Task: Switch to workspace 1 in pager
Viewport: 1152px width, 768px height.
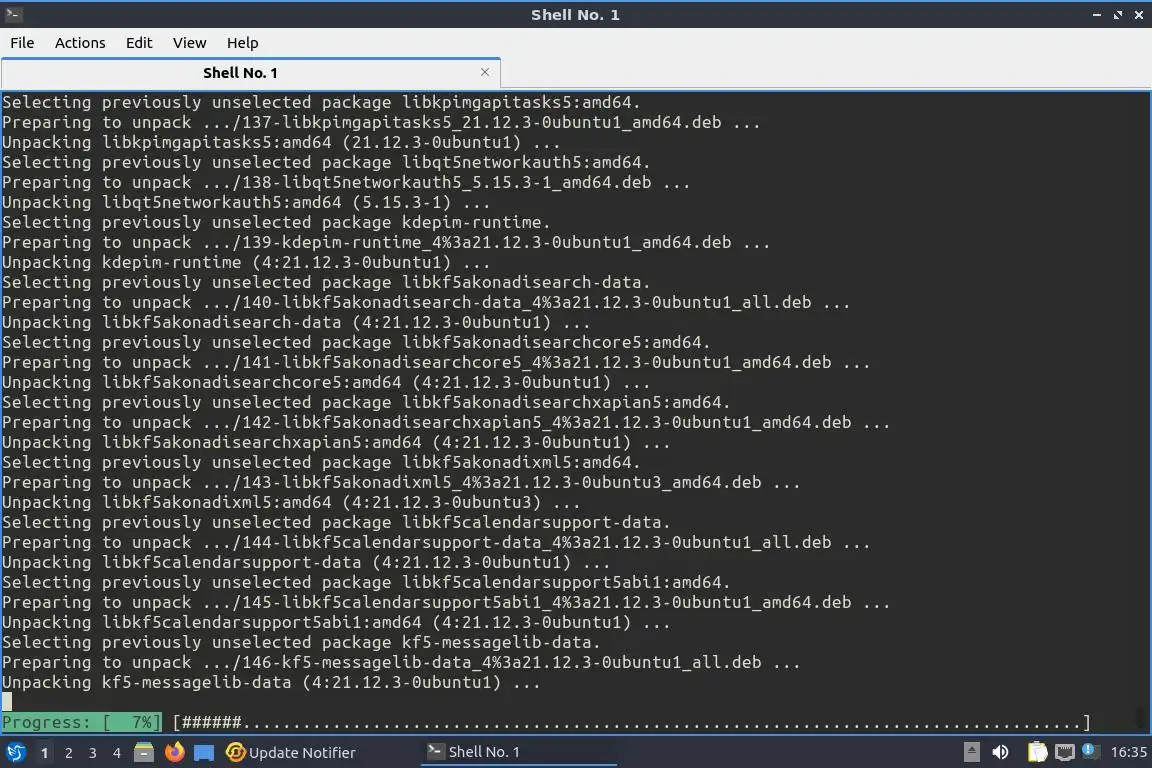Action: click(x=45, y=753)
